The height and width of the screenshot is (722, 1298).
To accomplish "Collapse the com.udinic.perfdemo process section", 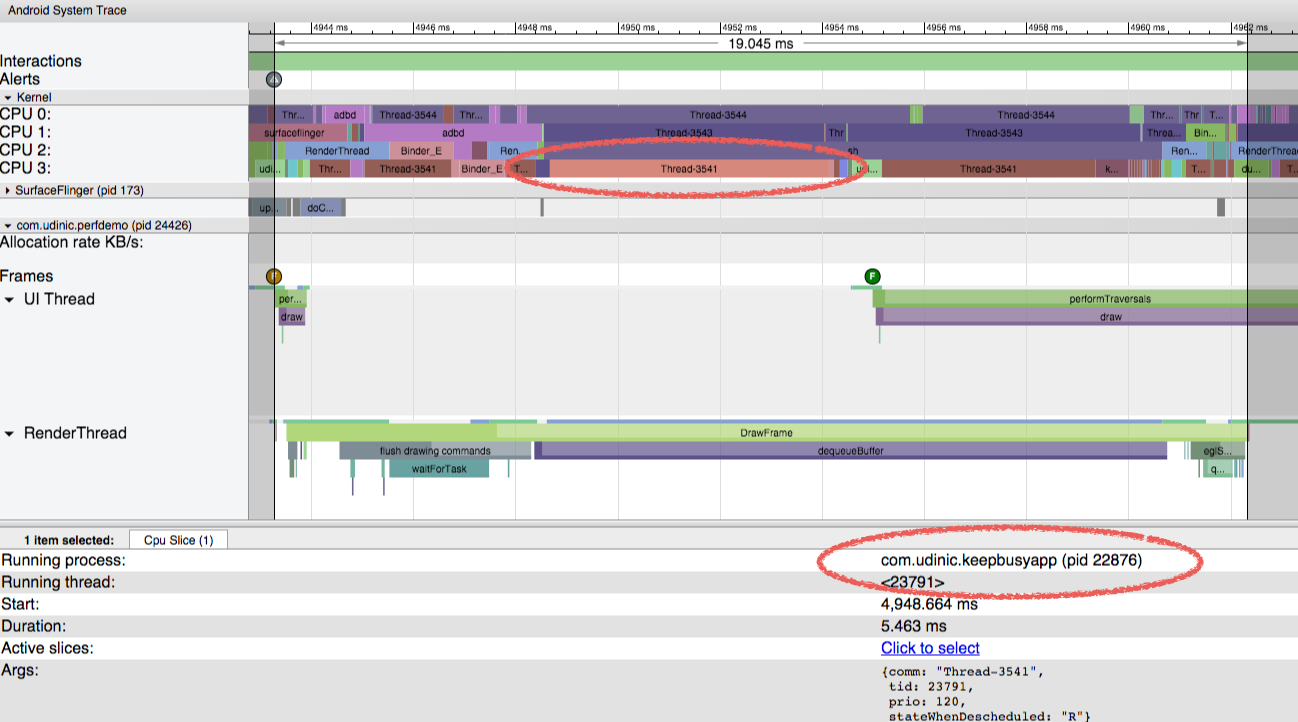I will pyautogui.click(x=8, y=226).
